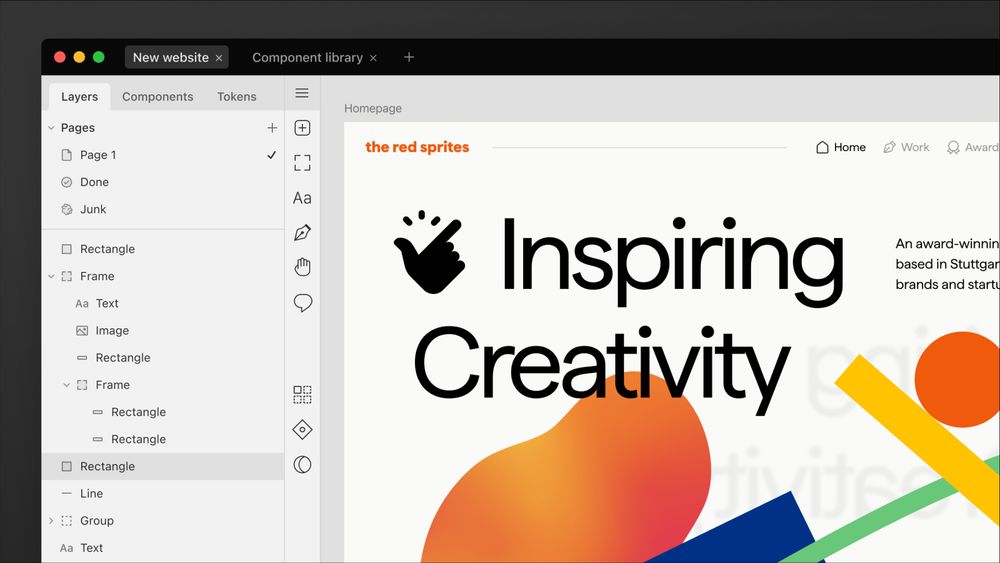Open the component grid icon

pos(302,395)
